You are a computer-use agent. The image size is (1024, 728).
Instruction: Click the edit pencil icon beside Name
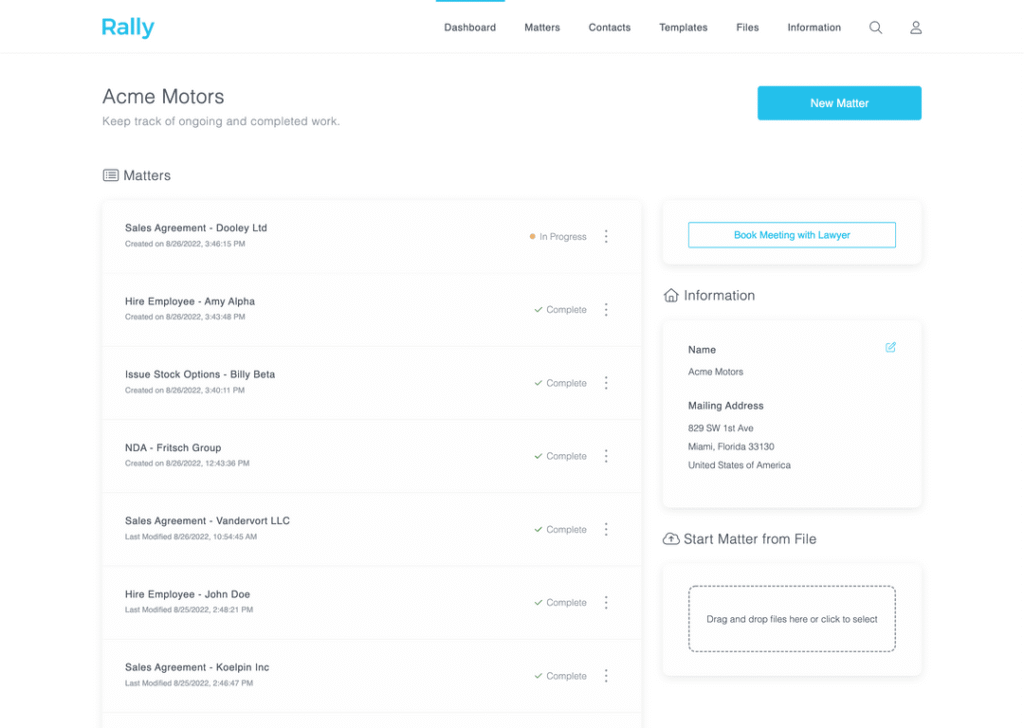[890, 348]
